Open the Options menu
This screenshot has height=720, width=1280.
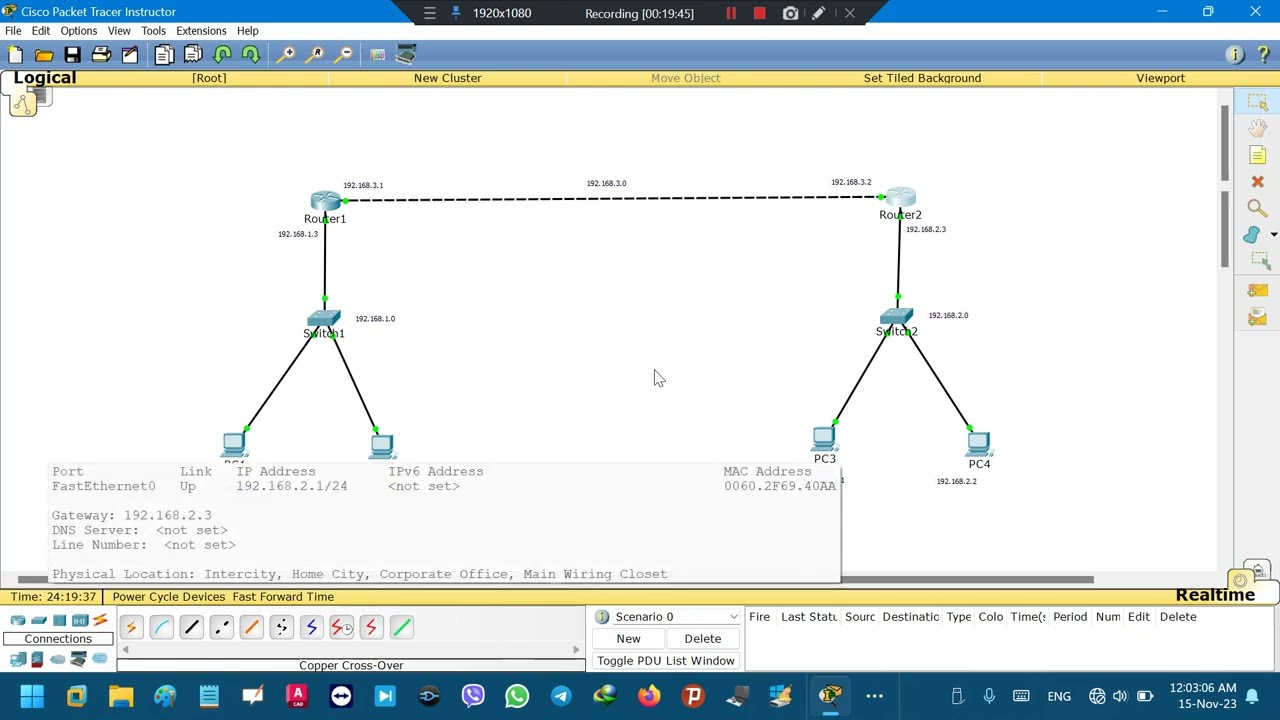coord(78,31)
